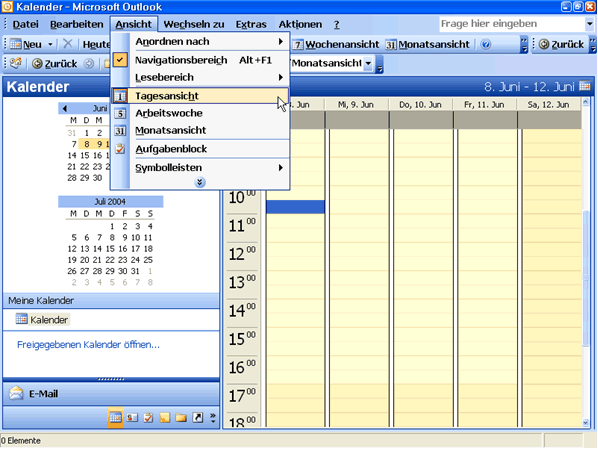Close the open Ansicht menu
This screenshot has height=449, width=598.
(133, 24)
